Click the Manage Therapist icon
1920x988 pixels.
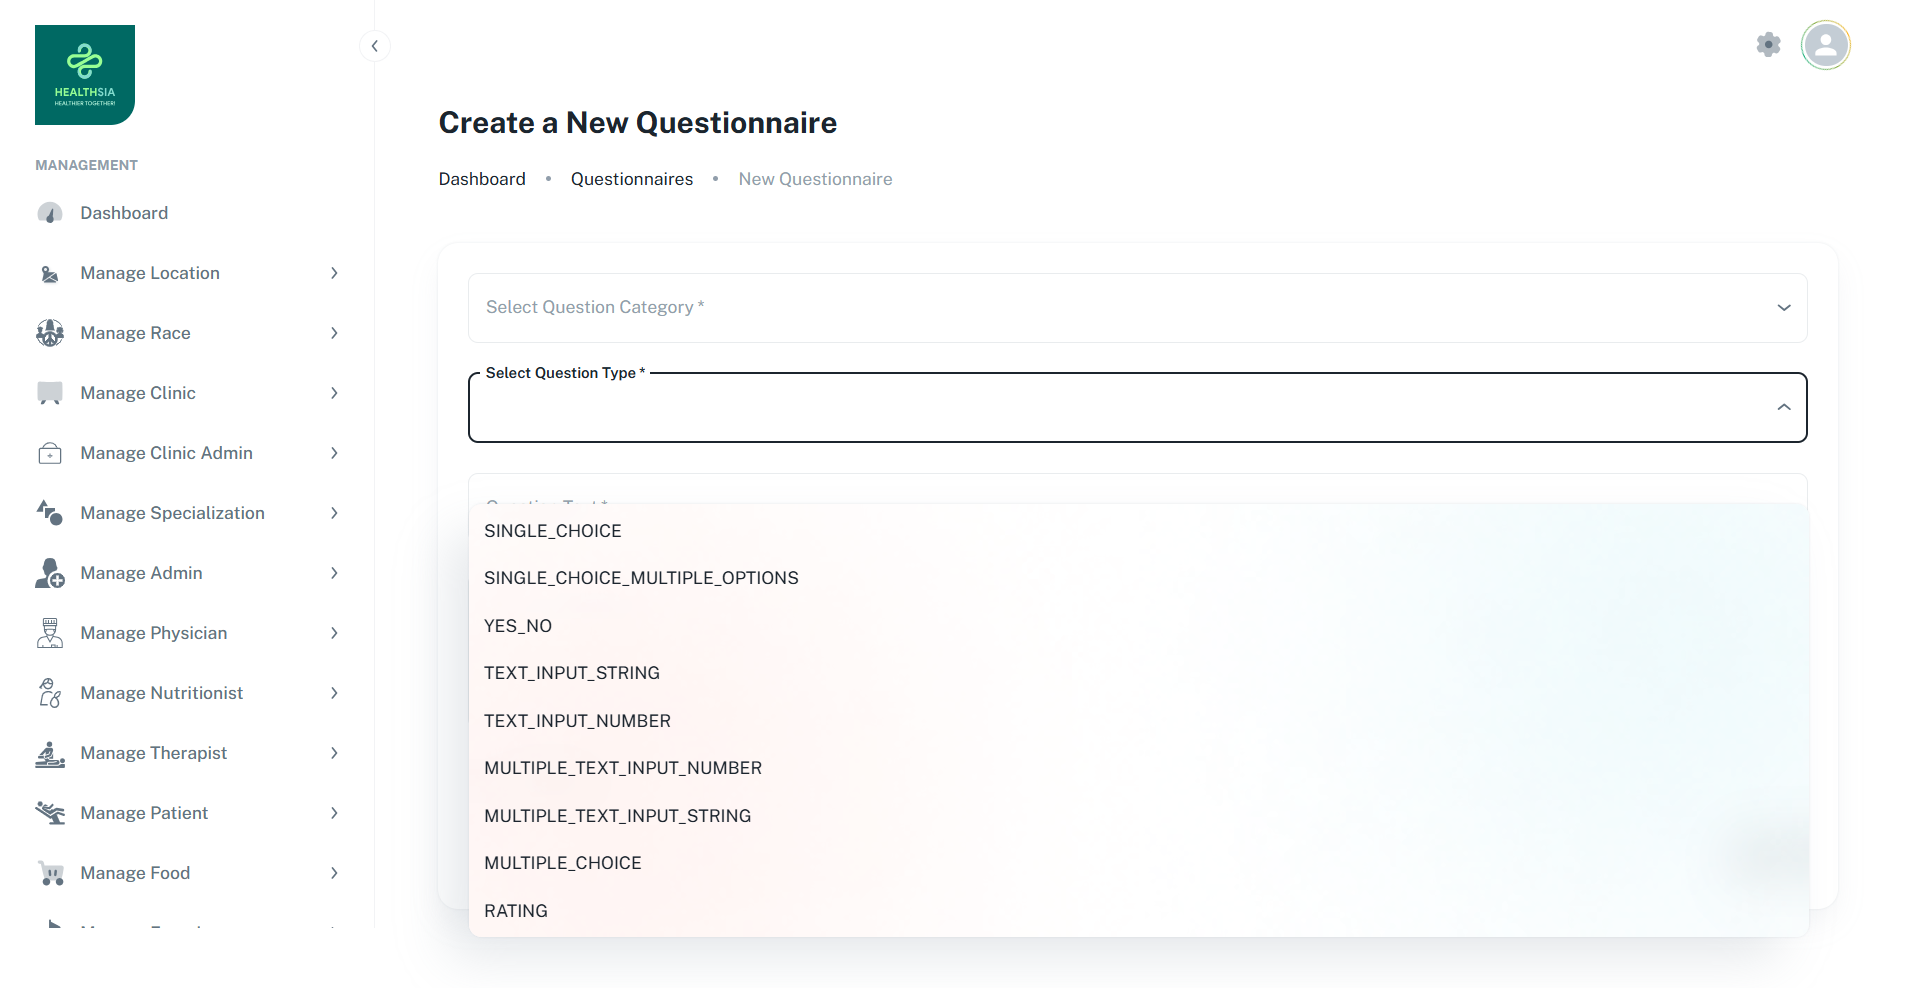pyautogui.click(x=50, y=753)
